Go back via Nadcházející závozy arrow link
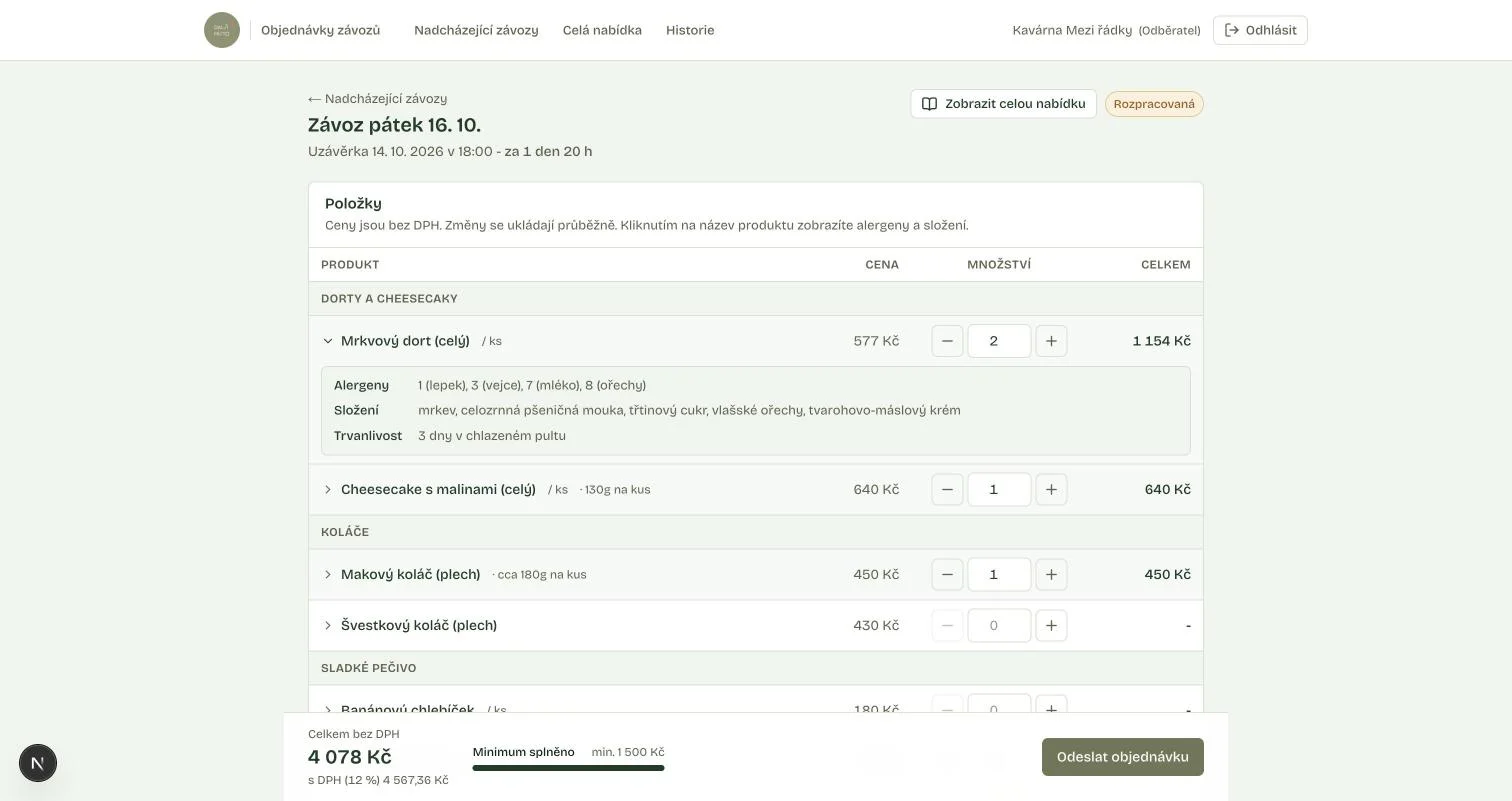 [x=377, y=98]
